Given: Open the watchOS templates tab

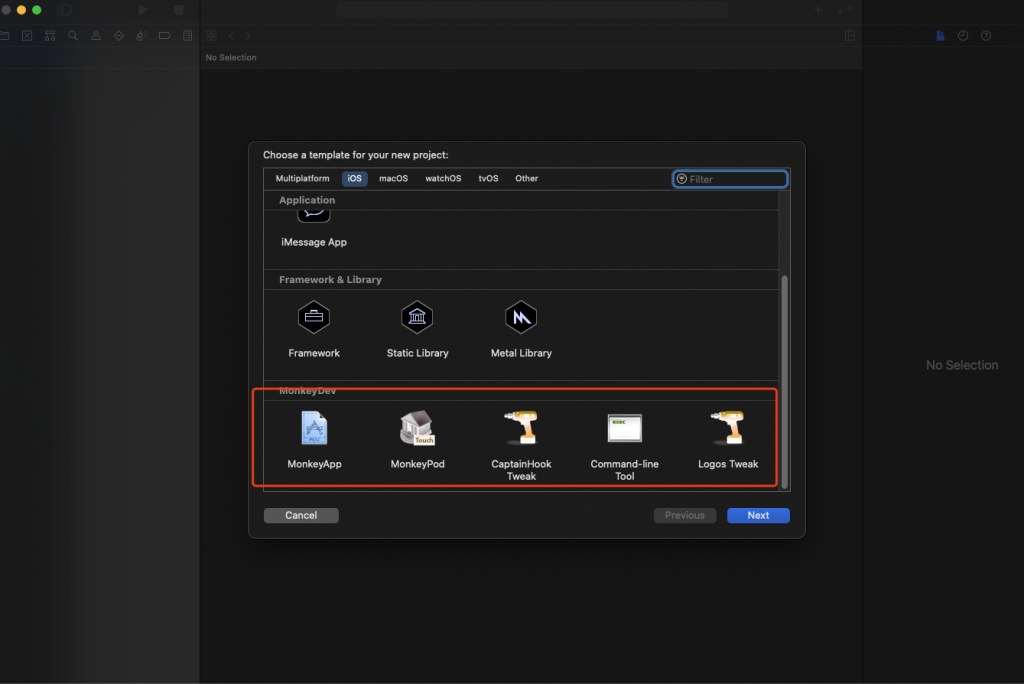Looking at the screenshot, I should 443,179.
